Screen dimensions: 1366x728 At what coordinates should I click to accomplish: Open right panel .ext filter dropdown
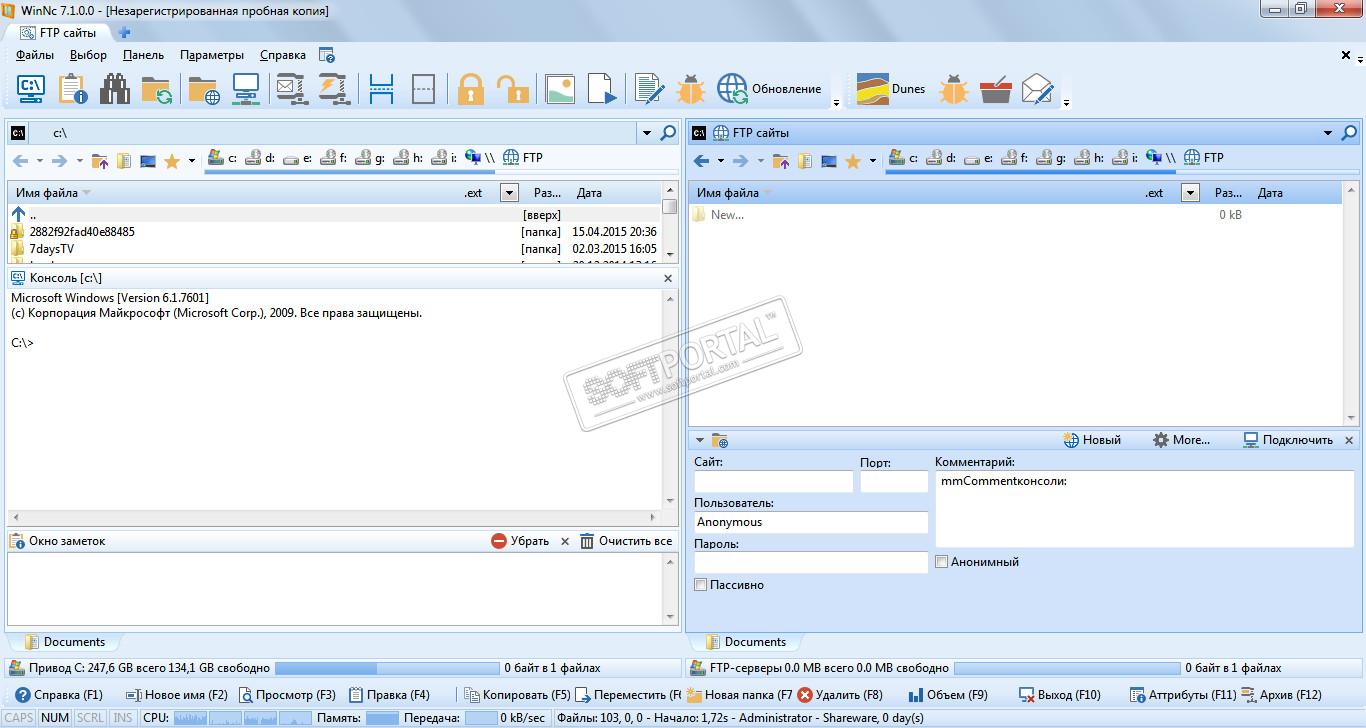[1190, 193]
